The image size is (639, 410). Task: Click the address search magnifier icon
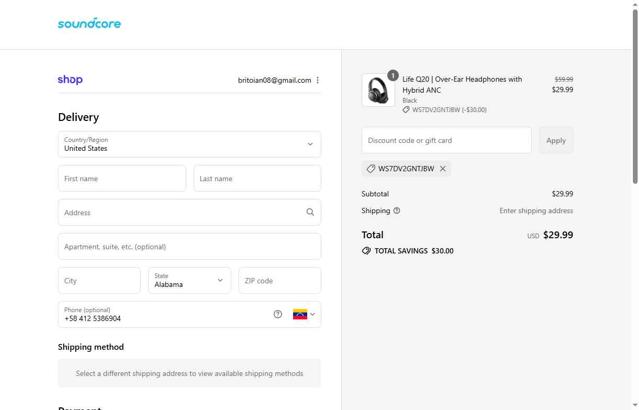point(310,212)
